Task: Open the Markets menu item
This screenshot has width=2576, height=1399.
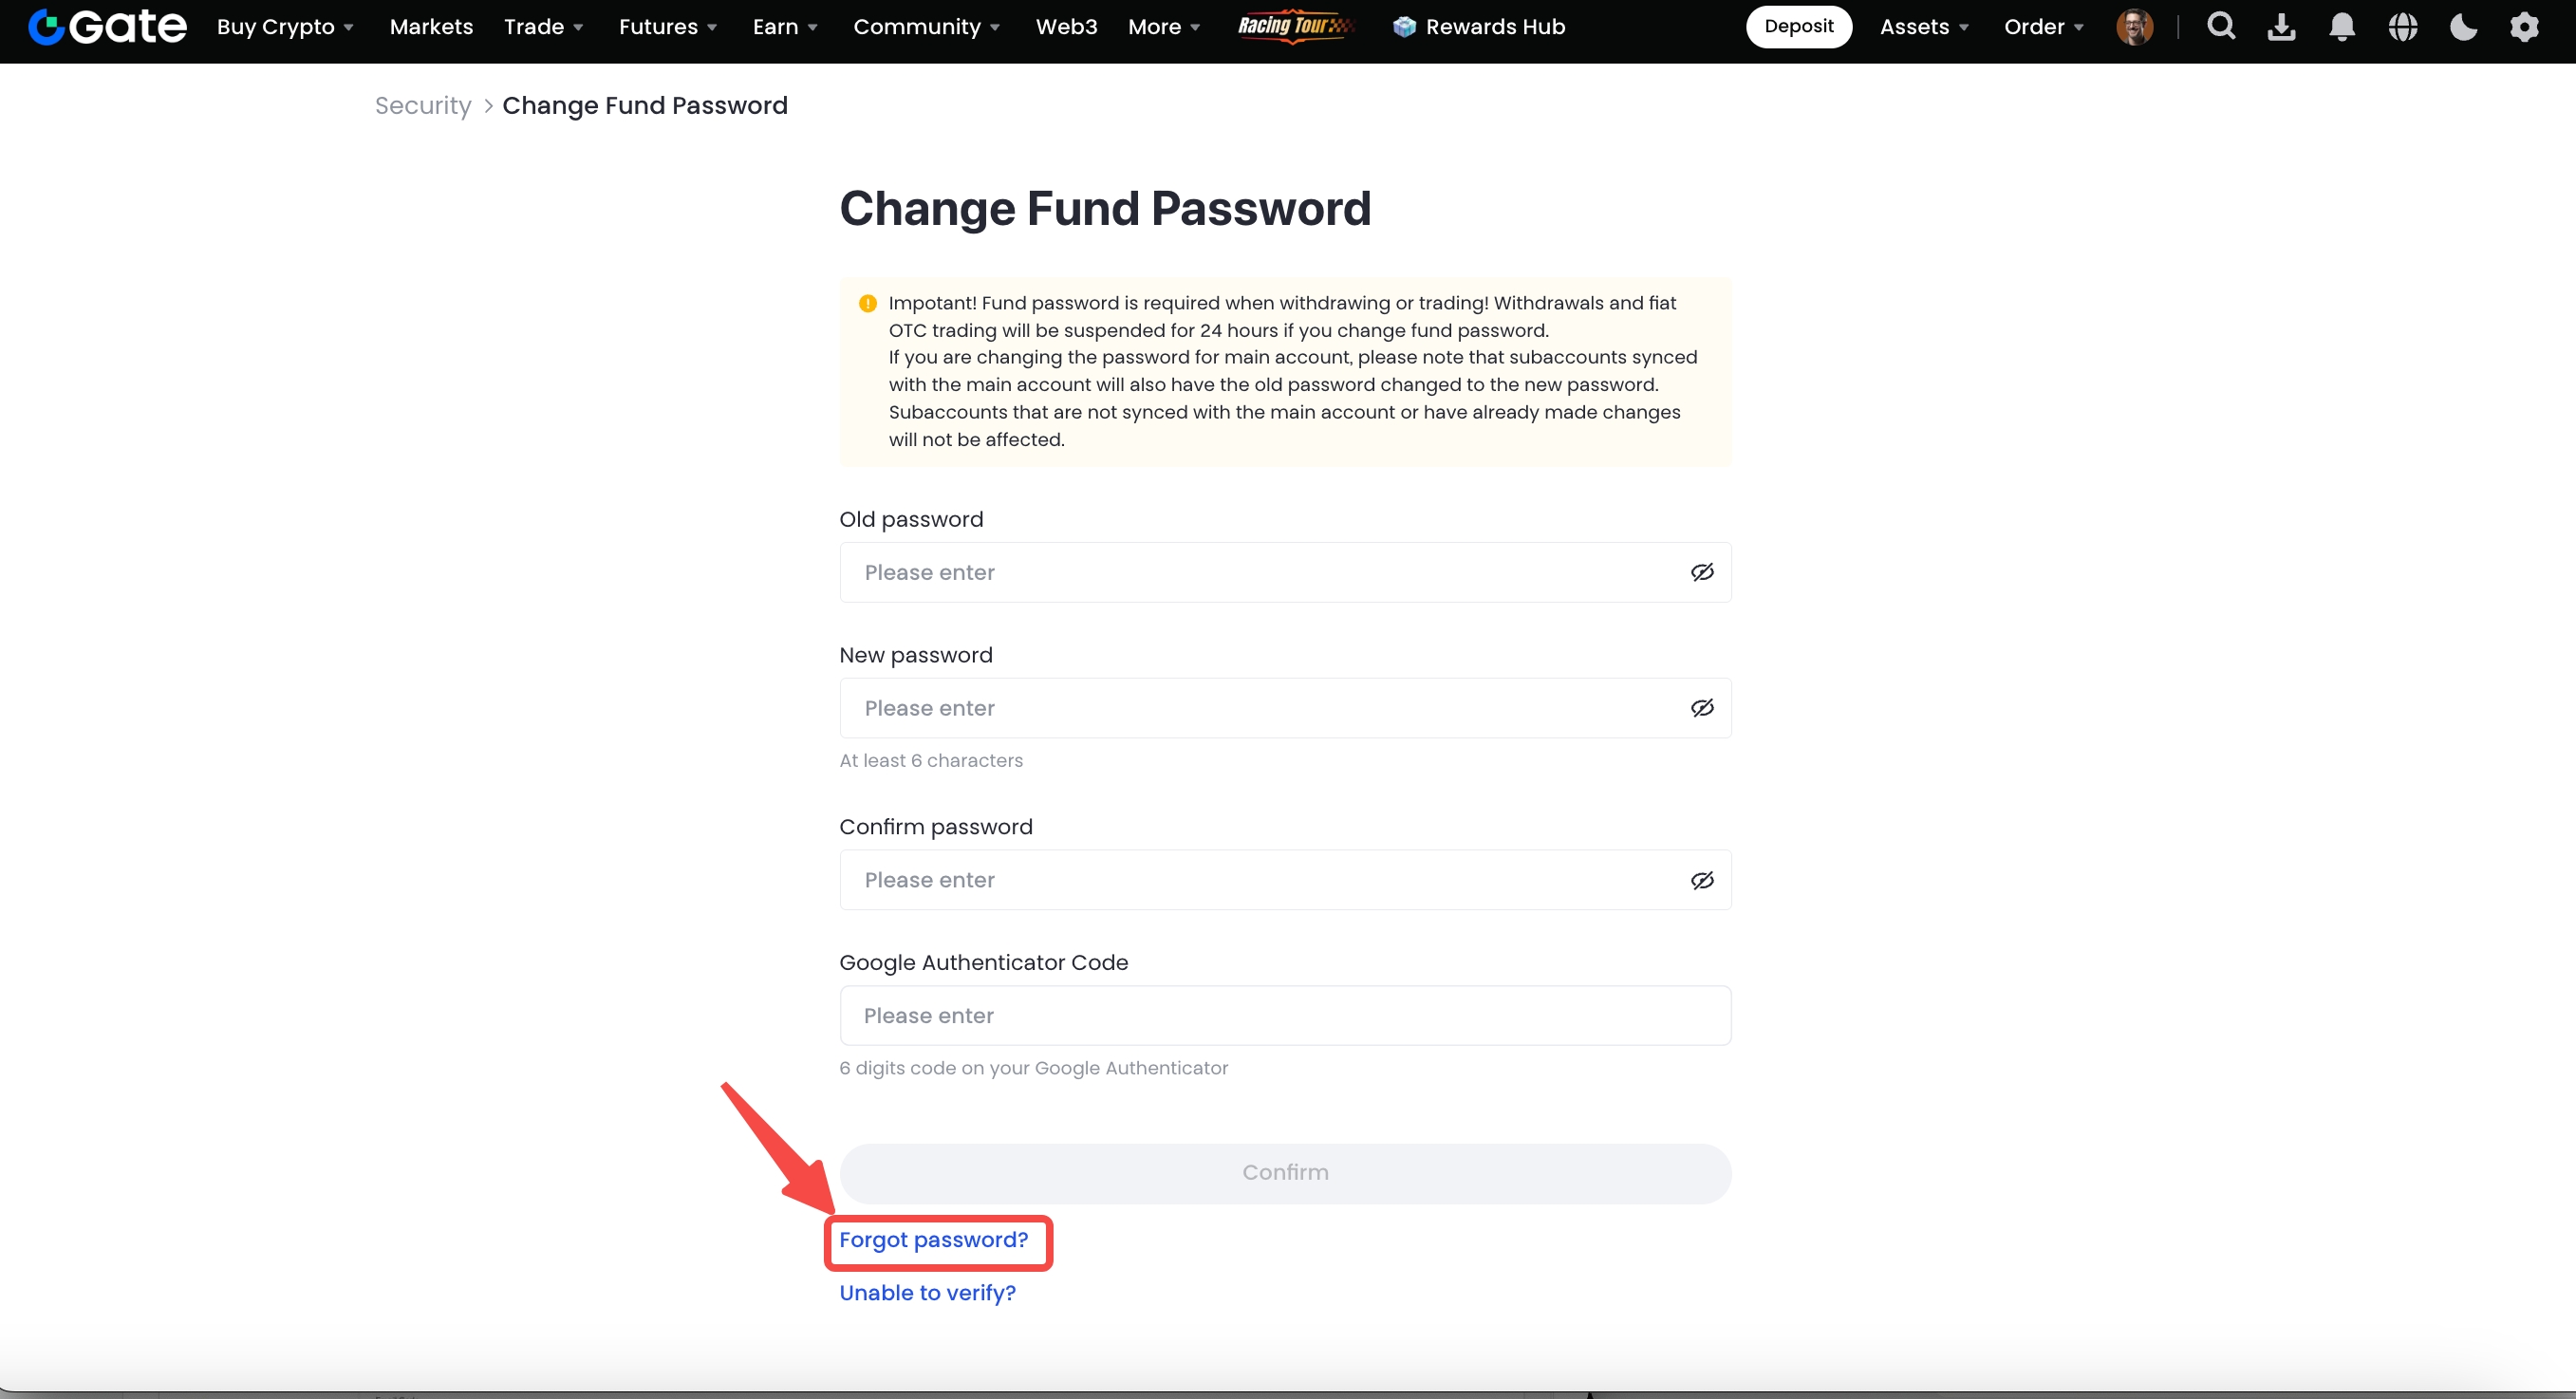Action: coord(431,27)
